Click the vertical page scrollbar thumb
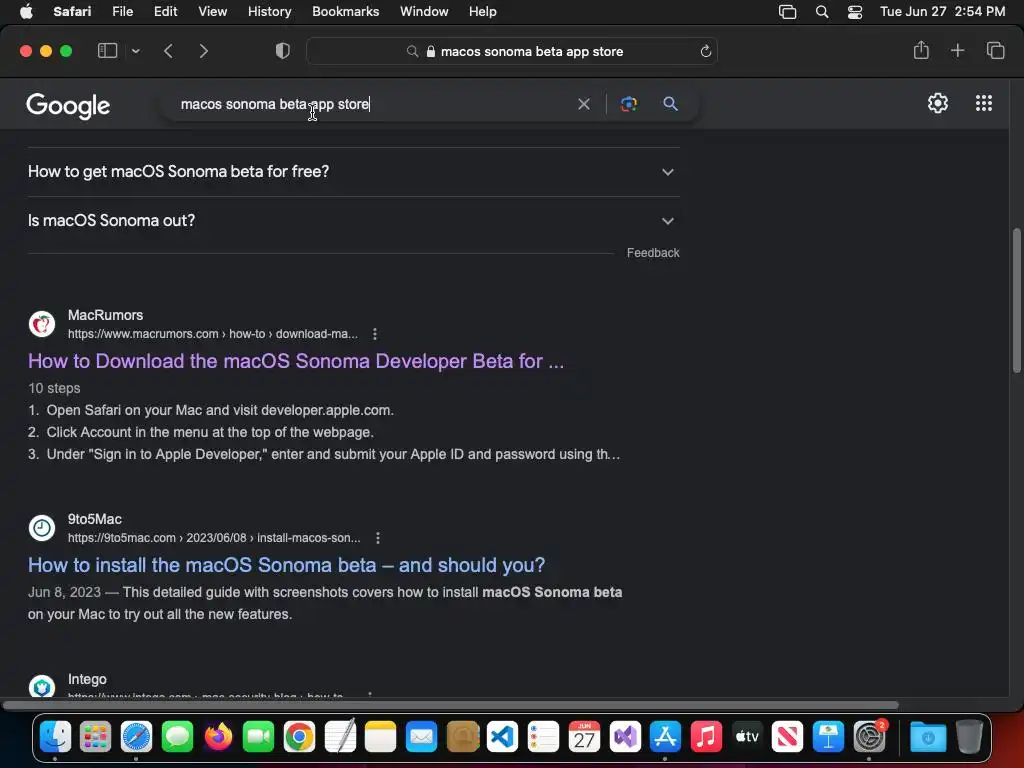Image resolution: width=1024 pixels, height=768 pixels. pyautogui.click(x=1016, y=300)
